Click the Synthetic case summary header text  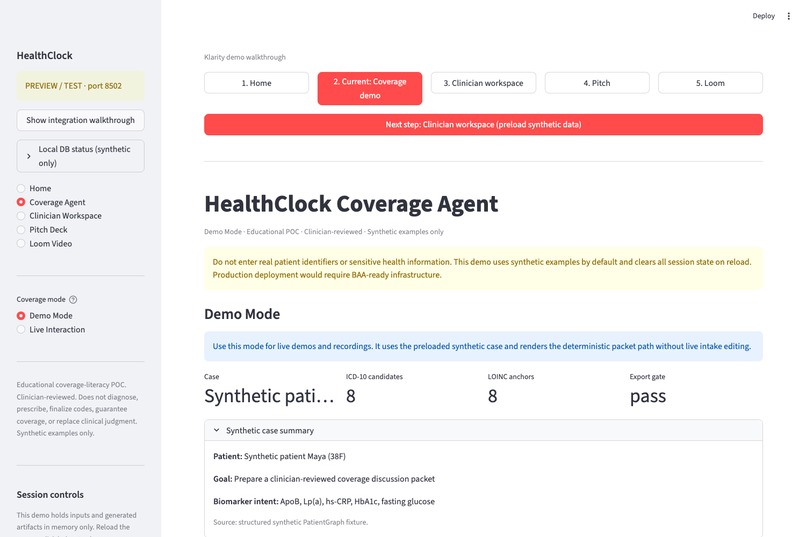pos(270,431)
